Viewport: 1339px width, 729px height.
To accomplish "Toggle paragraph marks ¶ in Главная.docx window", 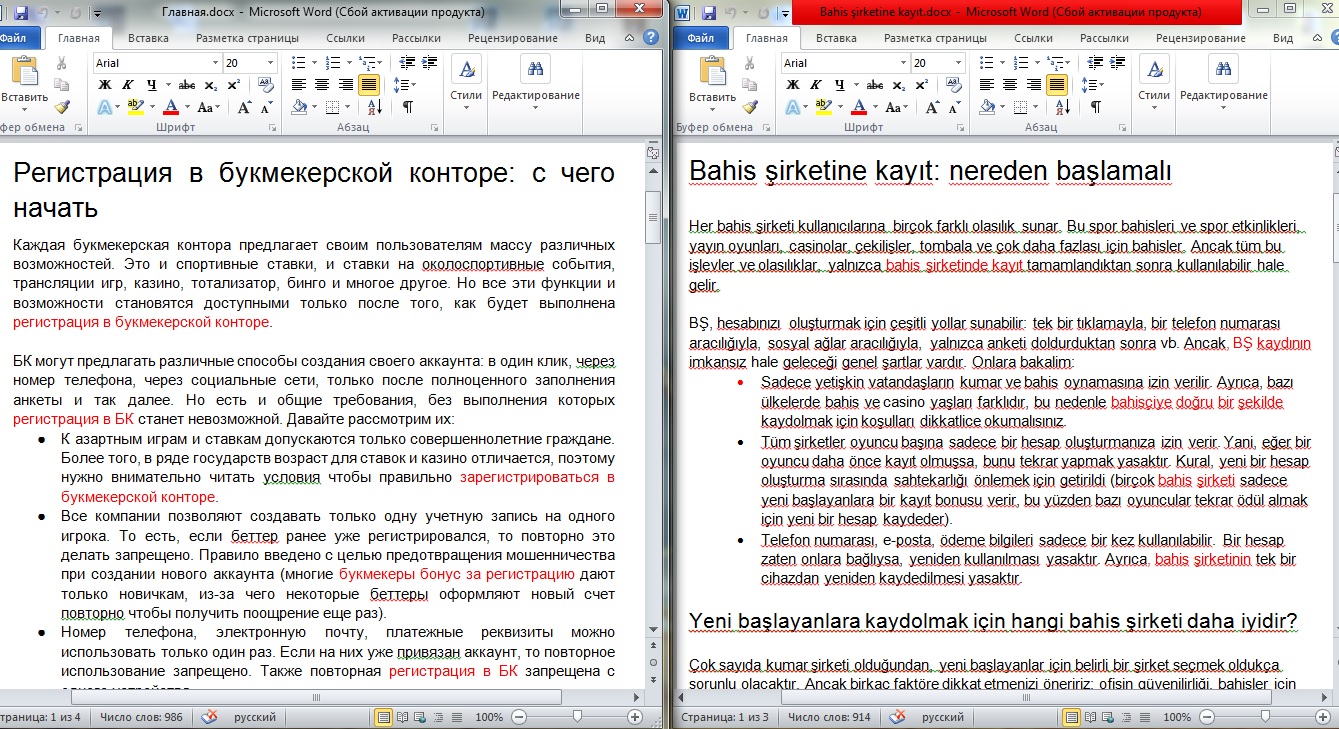I will click(408, 107).
